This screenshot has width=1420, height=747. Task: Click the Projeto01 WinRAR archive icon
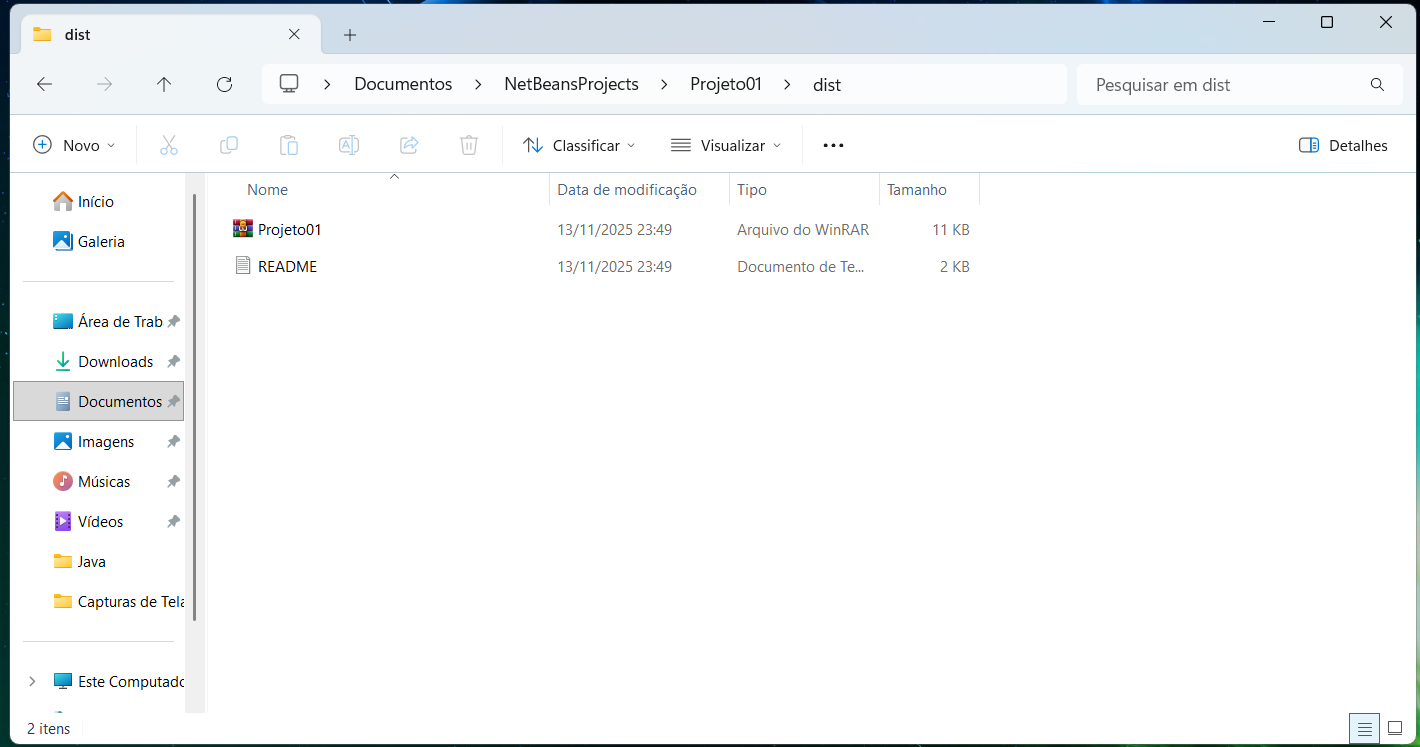[x=243, y=229]
